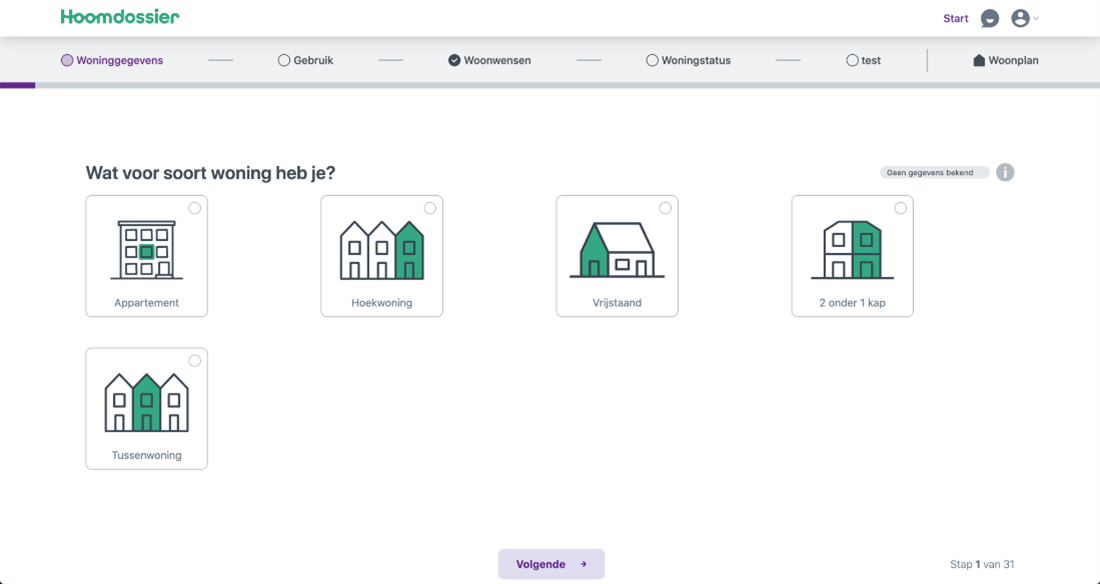Follow the Start link in header
The image size is (1100, 584).
(x=955, y=18)
